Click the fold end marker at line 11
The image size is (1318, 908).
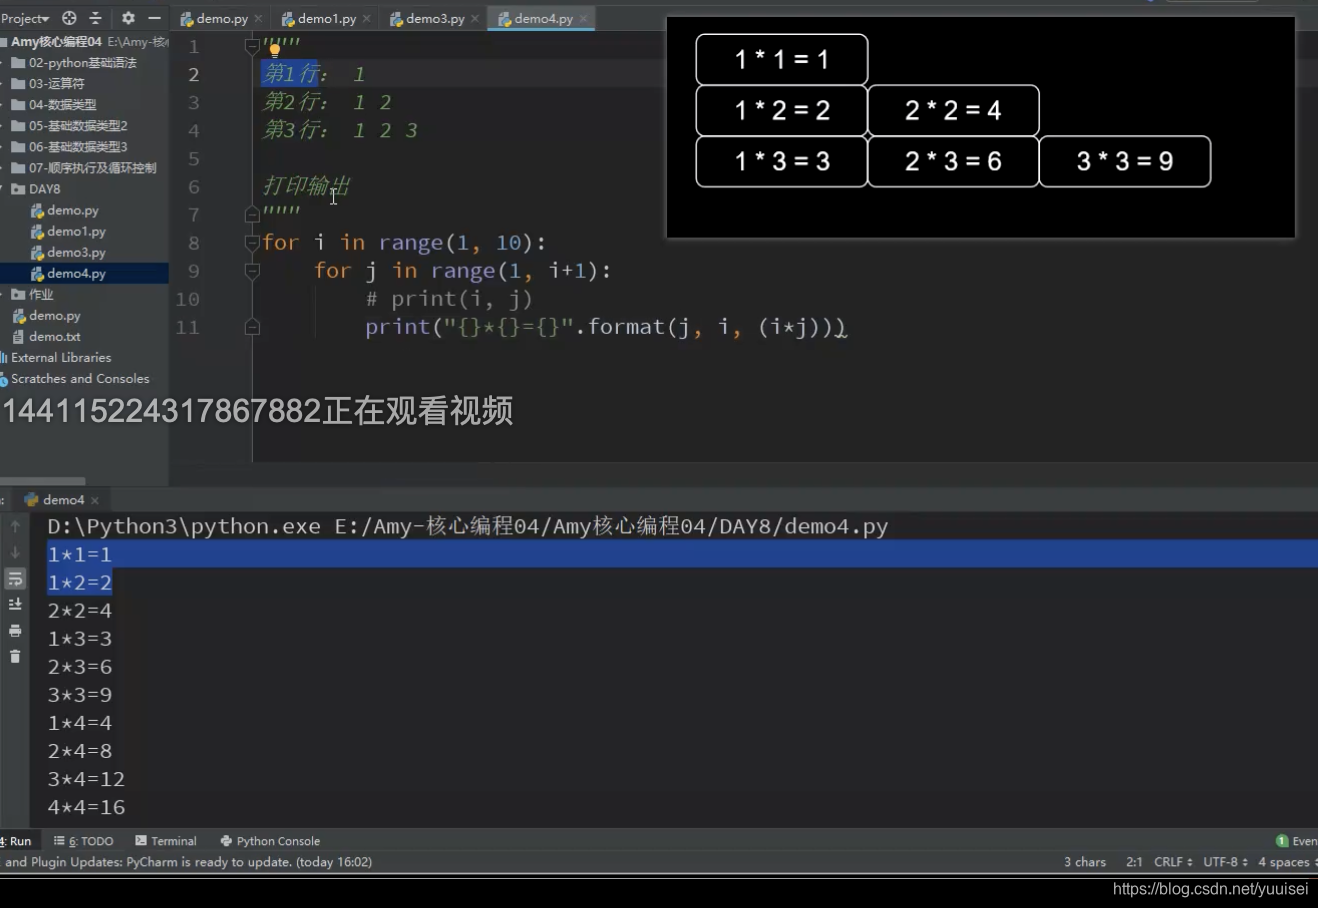pyautogui.click(x=252, y=327)
